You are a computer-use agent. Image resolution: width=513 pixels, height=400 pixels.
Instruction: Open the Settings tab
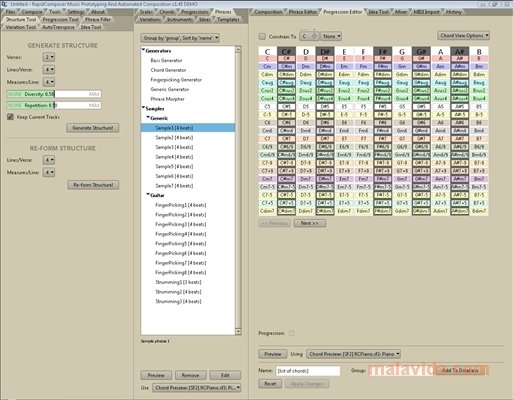[x=76, y=12]
